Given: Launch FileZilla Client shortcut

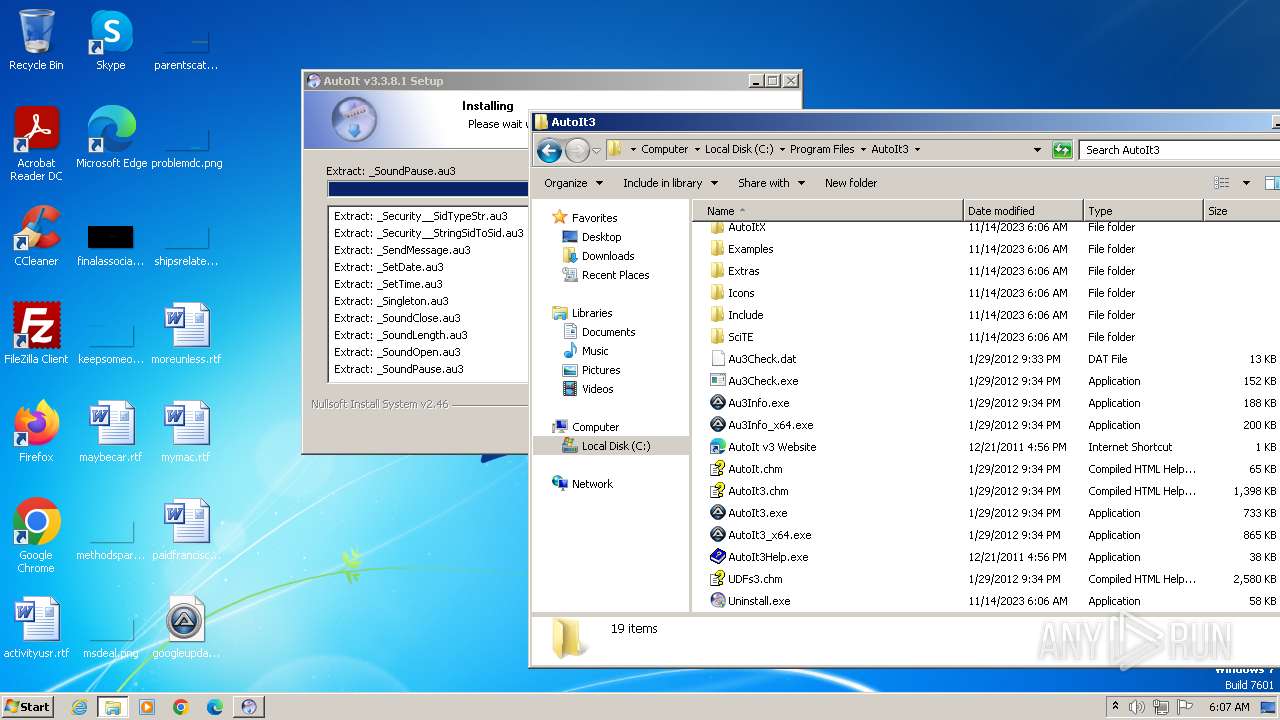Looking at the screenshot, I should pyautogui.click(x=36, y=333).
